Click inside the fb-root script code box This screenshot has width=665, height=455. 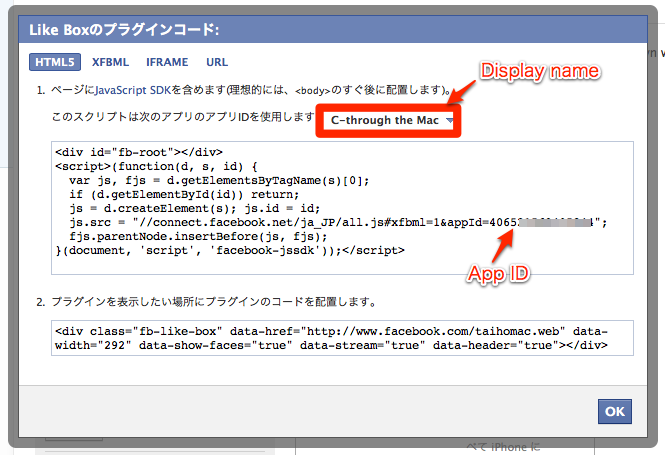pos(342,208)
